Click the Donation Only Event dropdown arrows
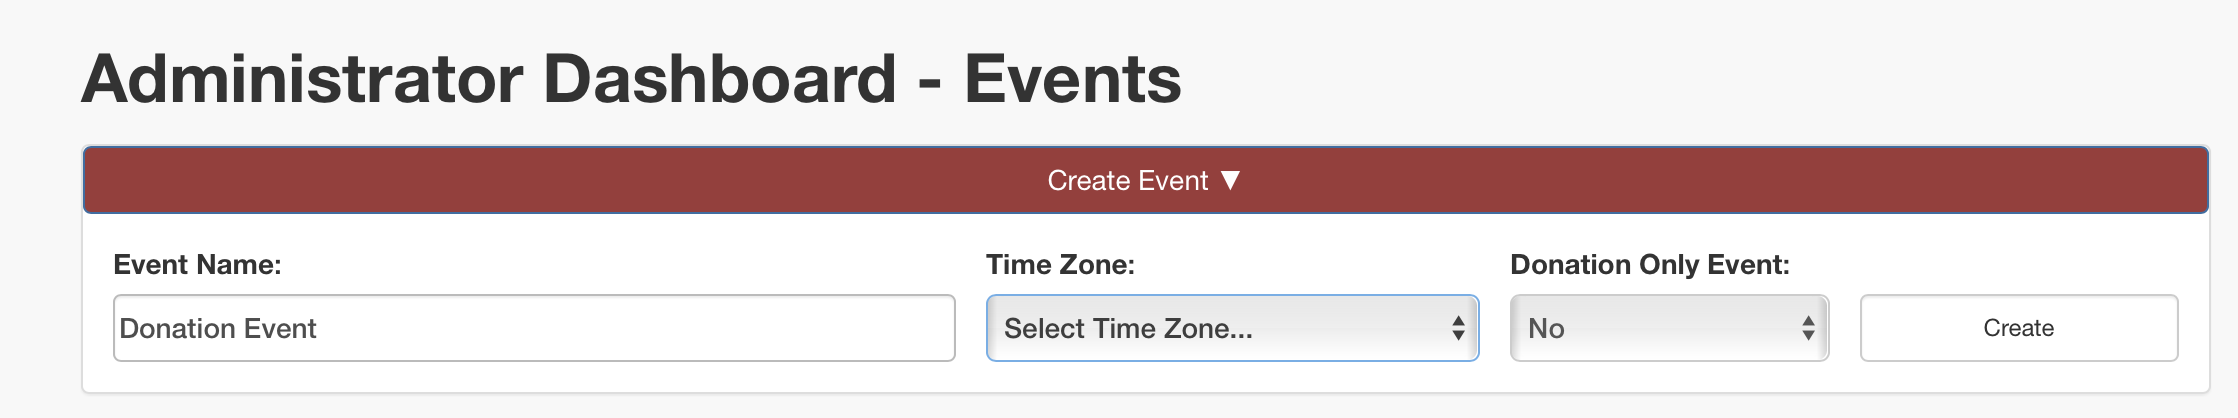 (1808, 328)
